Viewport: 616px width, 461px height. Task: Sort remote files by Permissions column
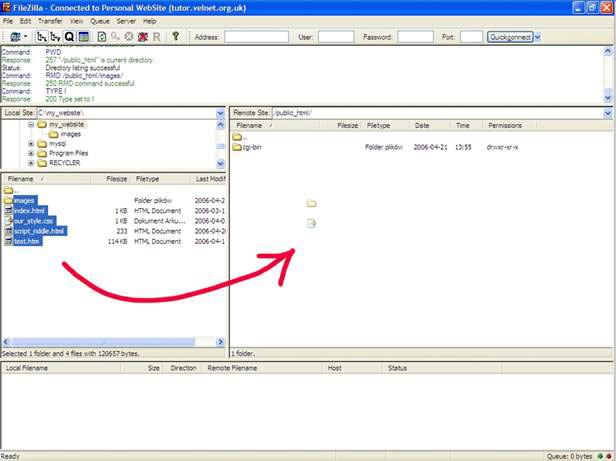[509, 126]
